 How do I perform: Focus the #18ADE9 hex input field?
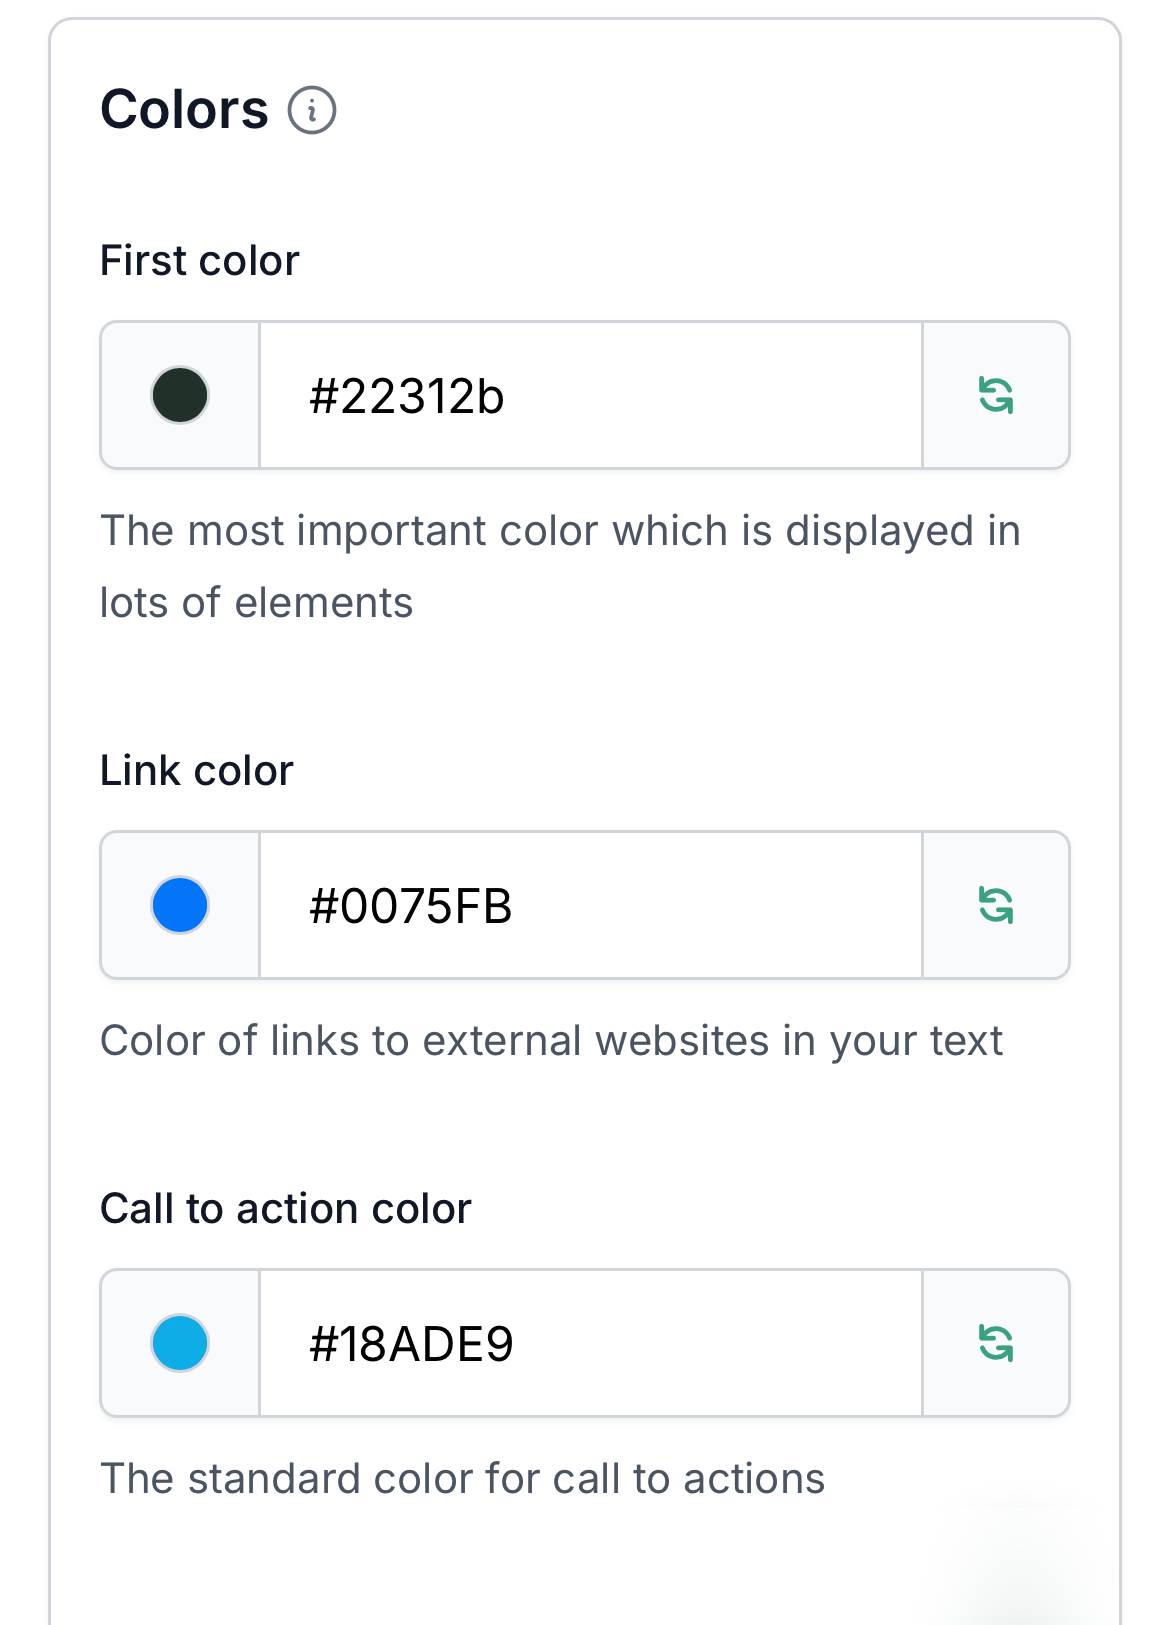click(x=590, y=1343)
